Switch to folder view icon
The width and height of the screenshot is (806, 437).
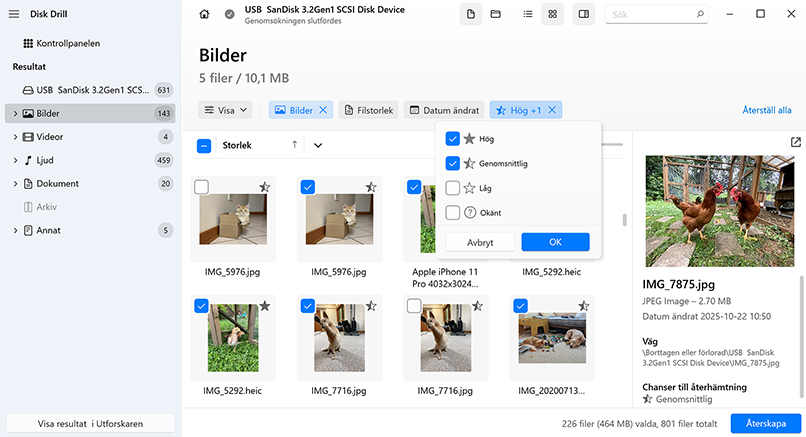tap(496, 15)
